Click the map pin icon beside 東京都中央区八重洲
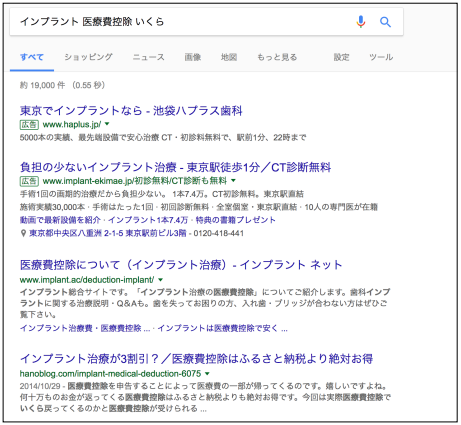 click(x=23, y=233)
